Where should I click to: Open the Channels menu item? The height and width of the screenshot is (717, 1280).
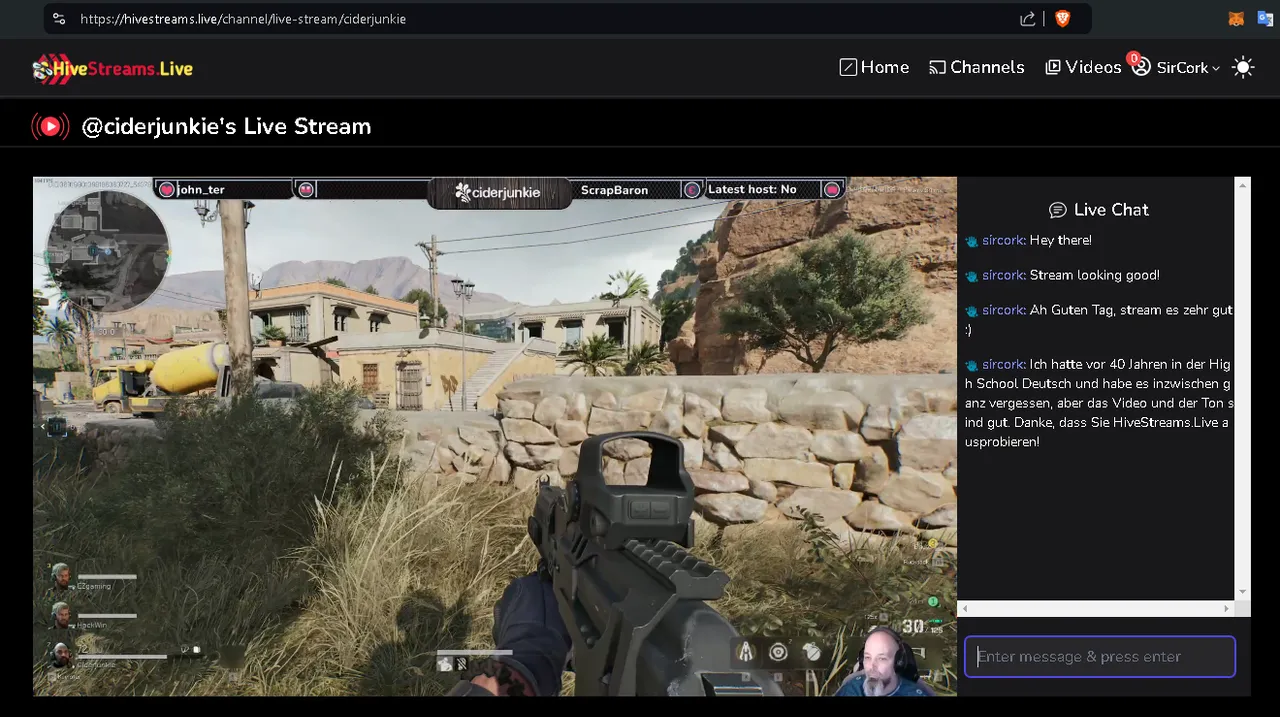tap(976, 67)
